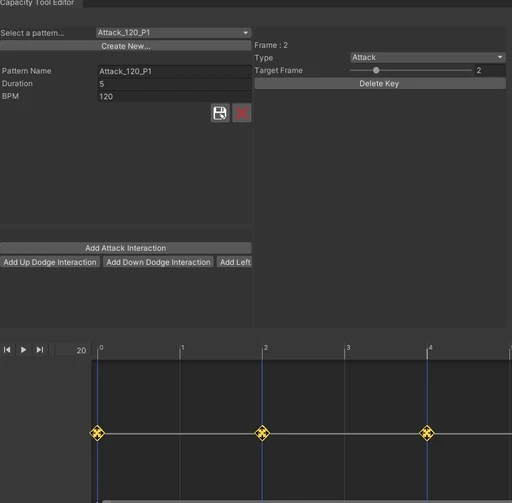Click the Add Left interaction button
Screen dimensions: 512x503
[x=235, y=262]
